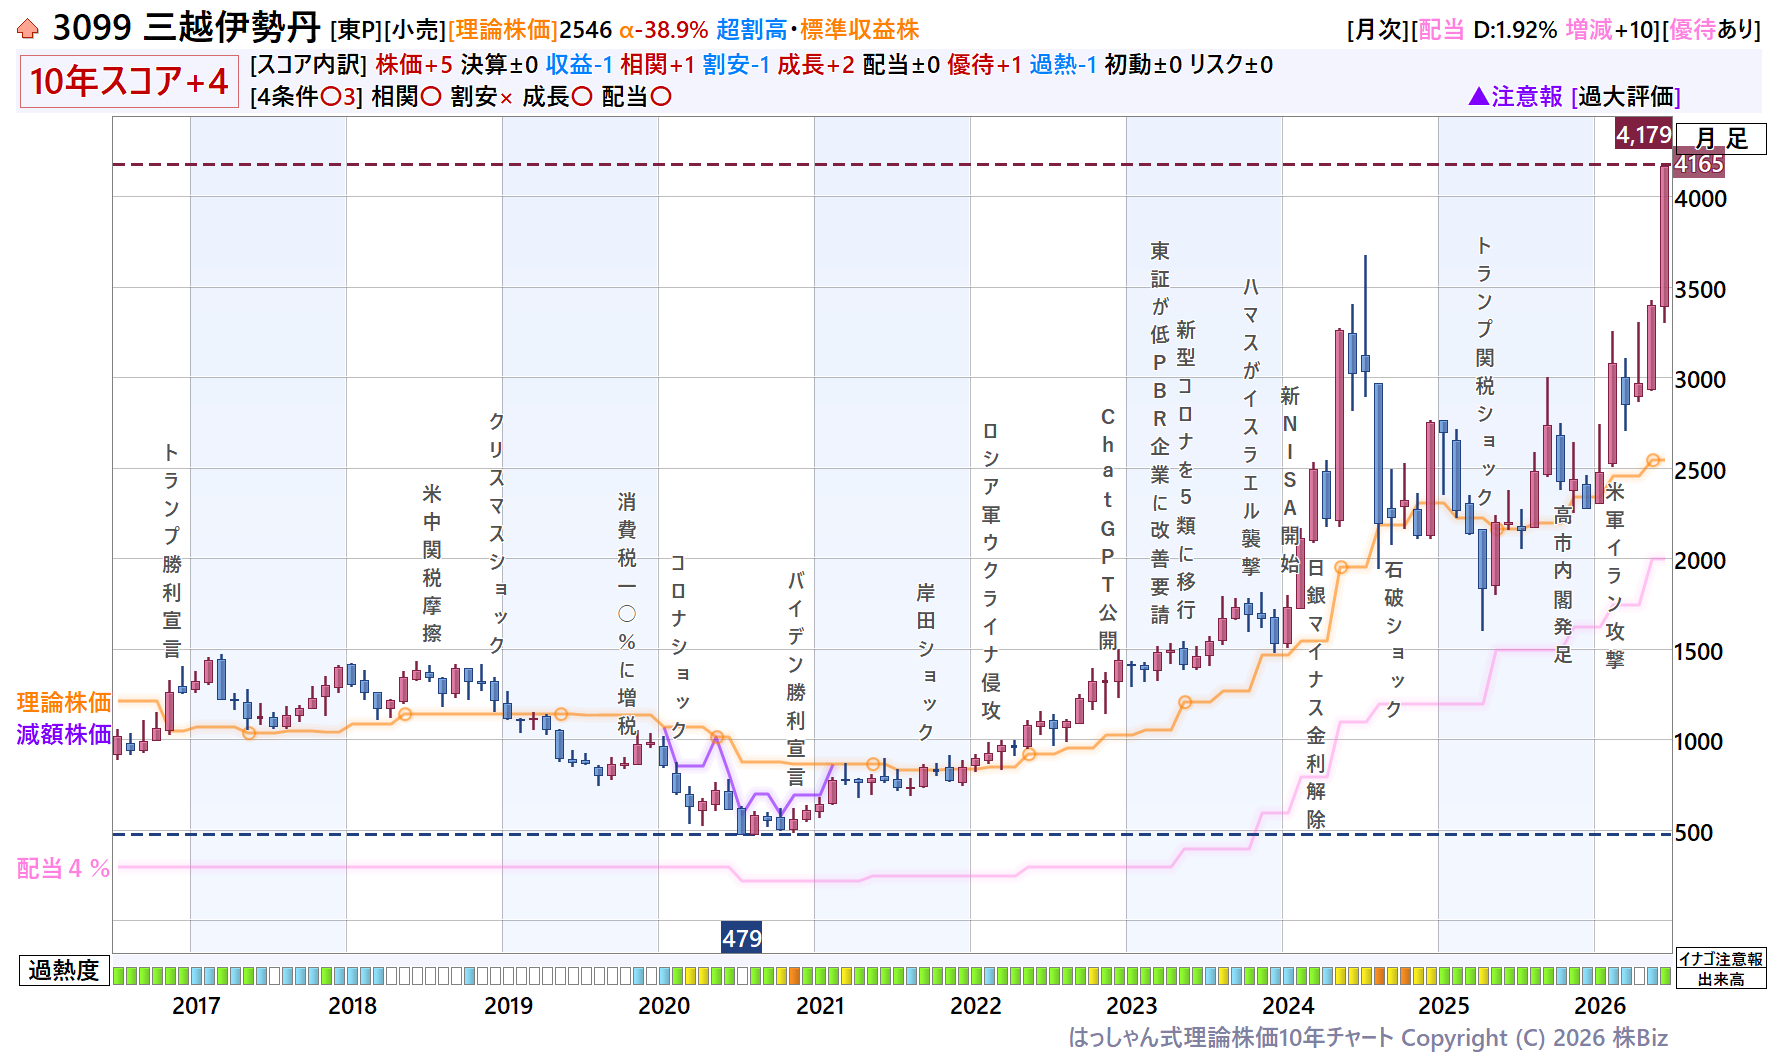Click the [過大評価] overvaluation tag
The image size is (1780, 1054).
1626,97
